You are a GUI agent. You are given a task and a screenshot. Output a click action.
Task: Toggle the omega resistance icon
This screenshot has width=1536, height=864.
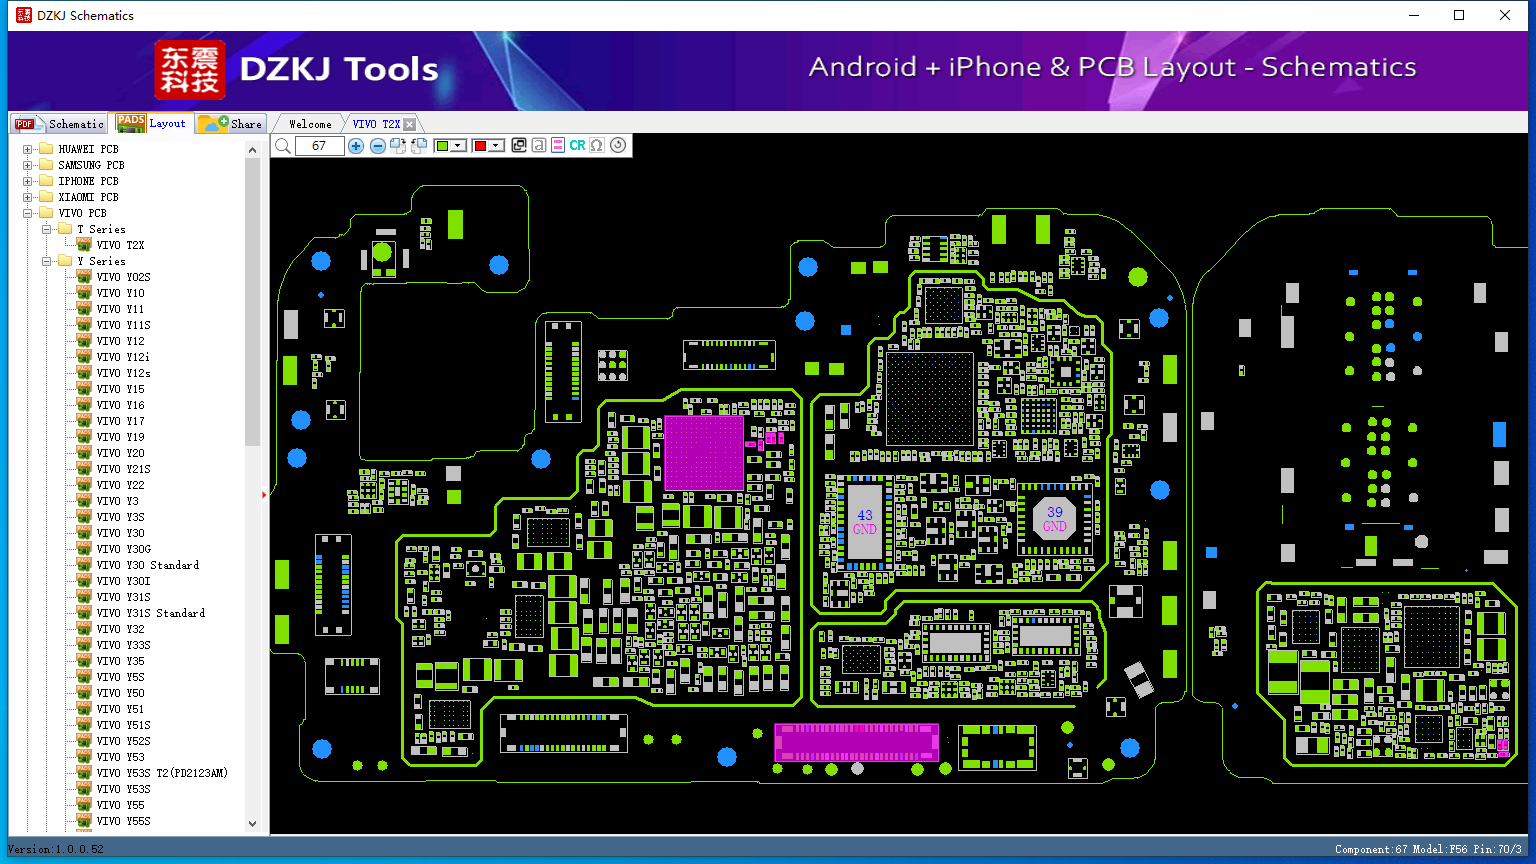click(597, 146)
